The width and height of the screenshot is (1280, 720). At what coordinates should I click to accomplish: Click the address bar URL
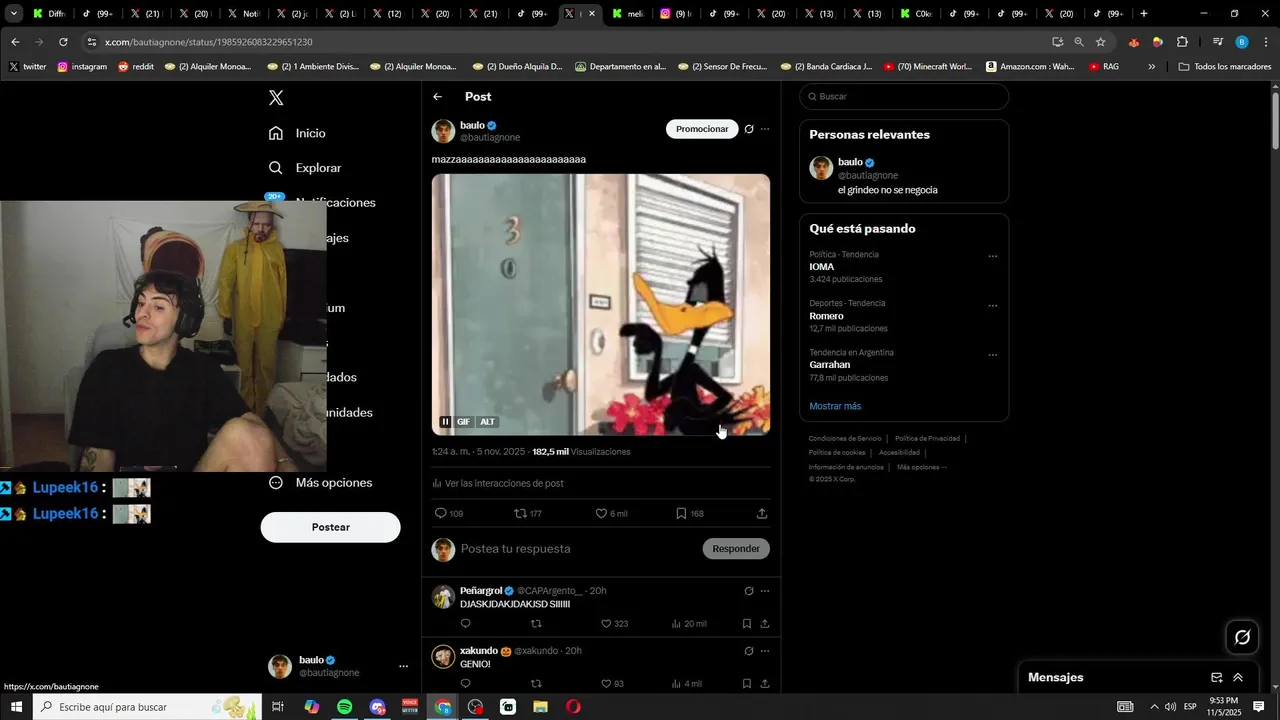(208, 42)
